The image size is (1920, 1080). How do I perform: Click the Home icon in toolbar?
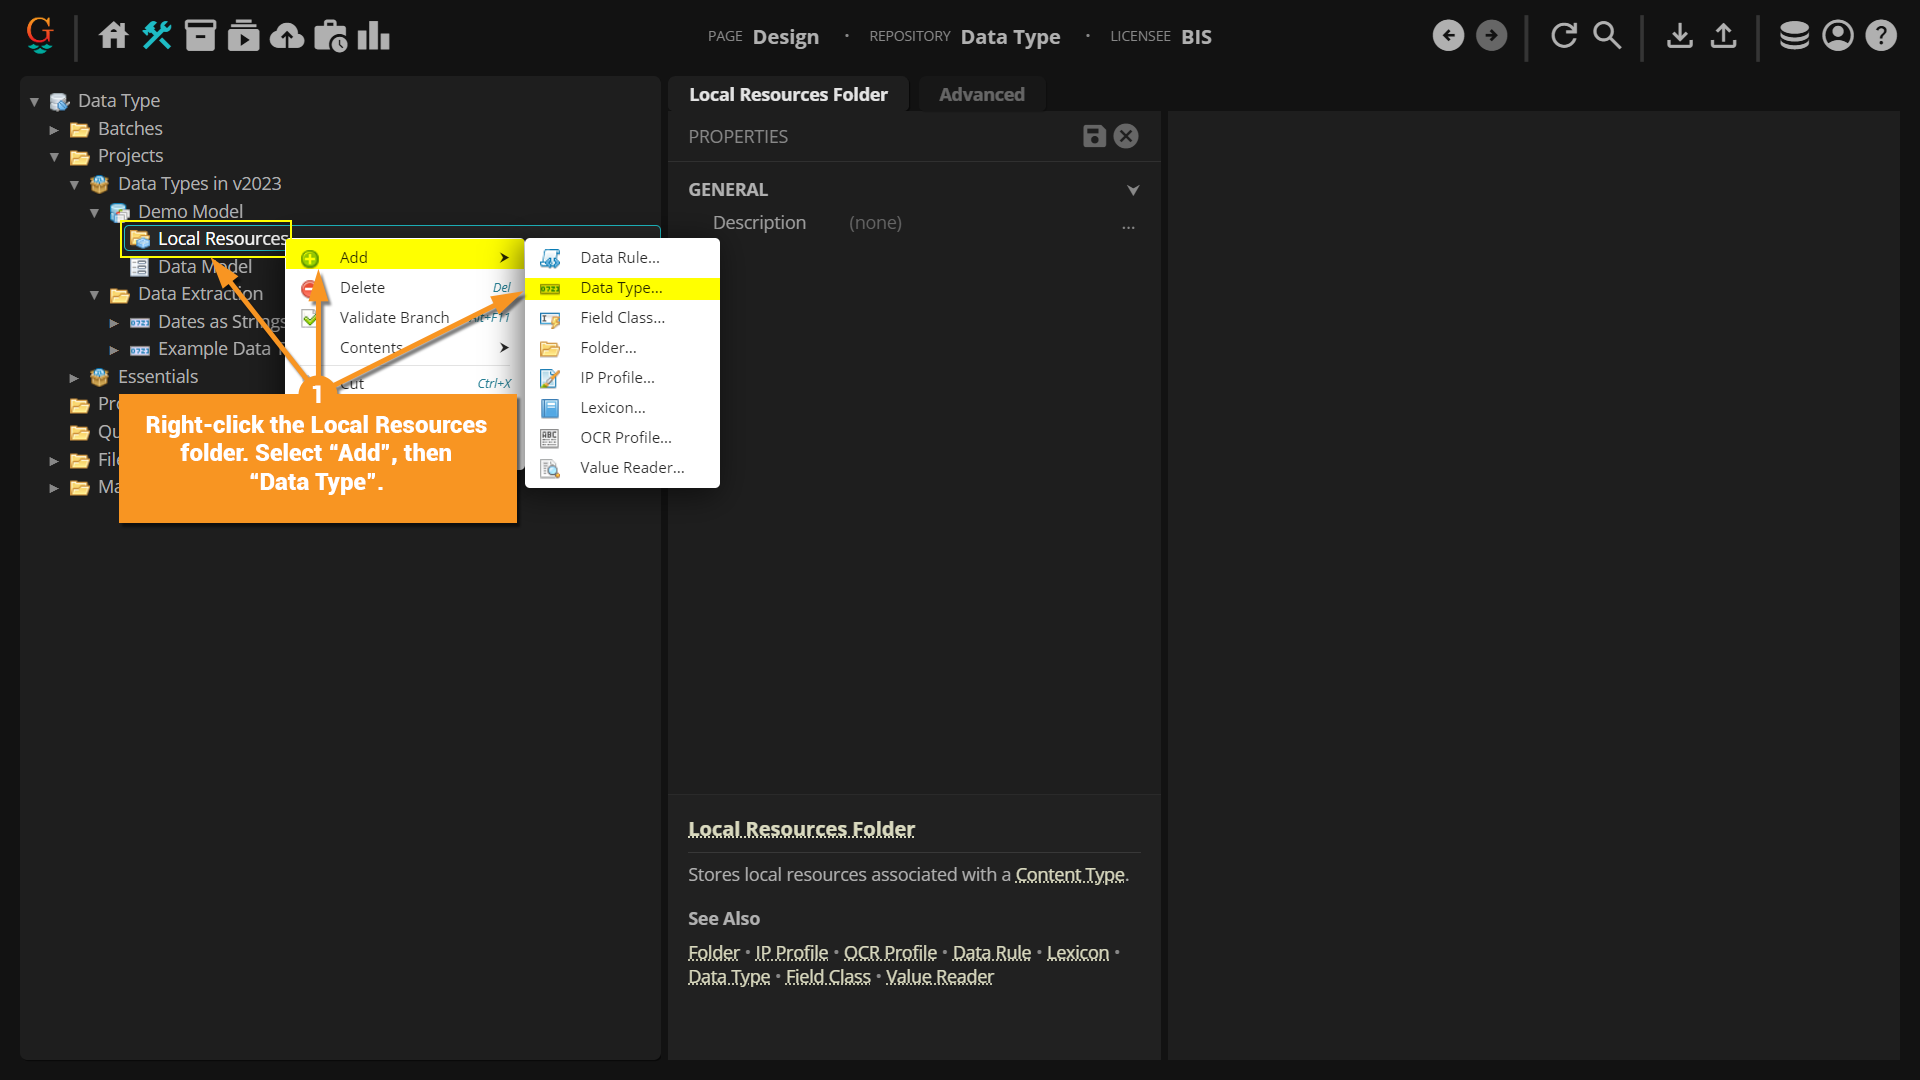113,36
